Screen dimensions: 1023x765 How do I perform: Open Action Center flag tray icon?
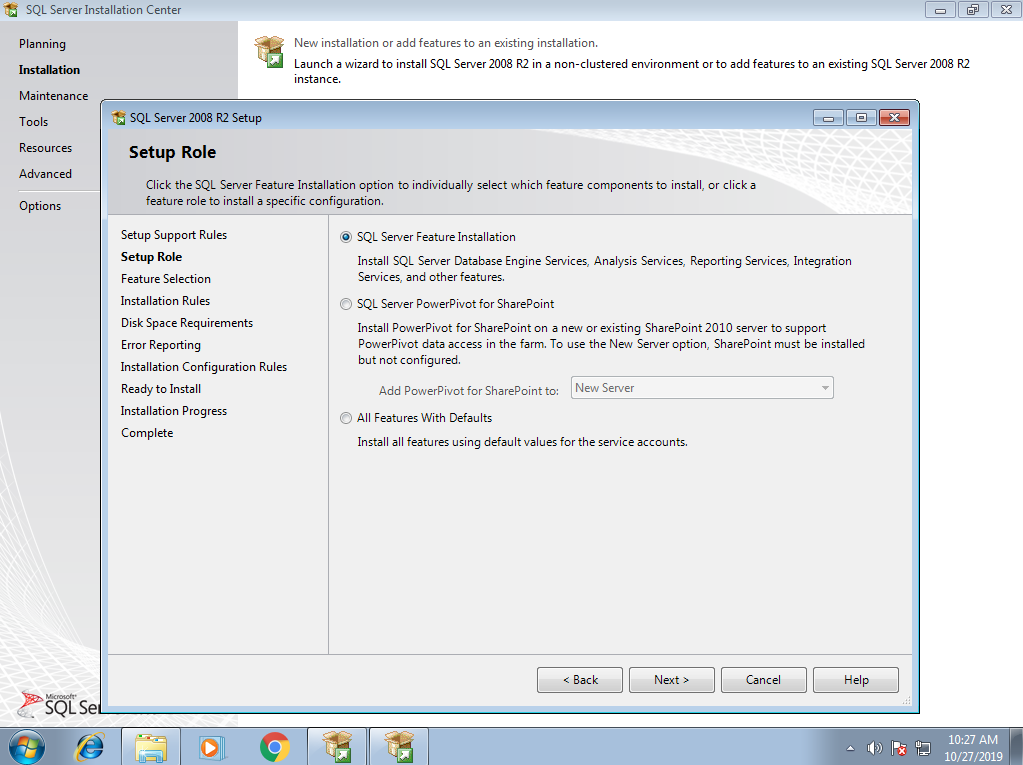pos(898,748)
